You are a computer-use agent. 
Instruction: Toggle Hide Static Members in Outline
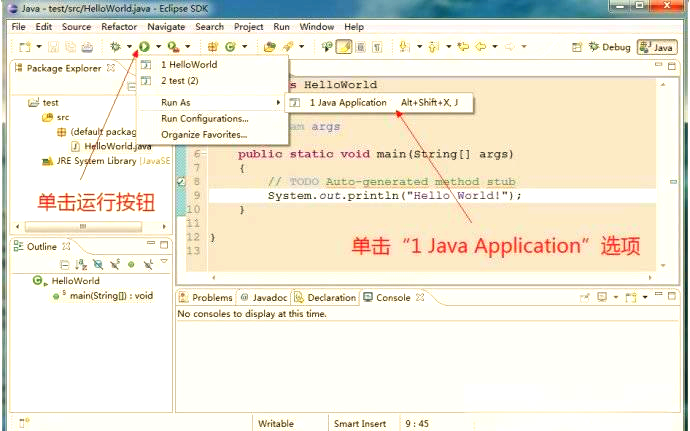pos(114,265)
